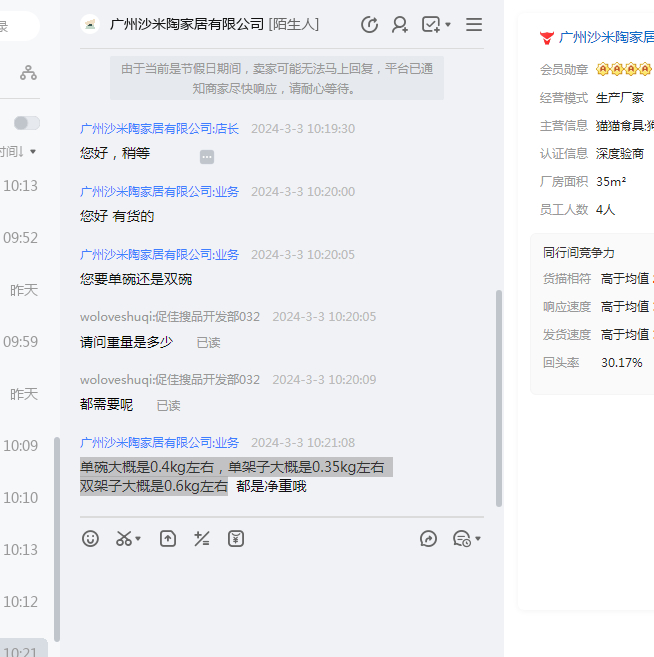This screenshot has width=654, height=657.
Task: Expand the scissors tool dropdown arrow
Action: click(138, 540)
